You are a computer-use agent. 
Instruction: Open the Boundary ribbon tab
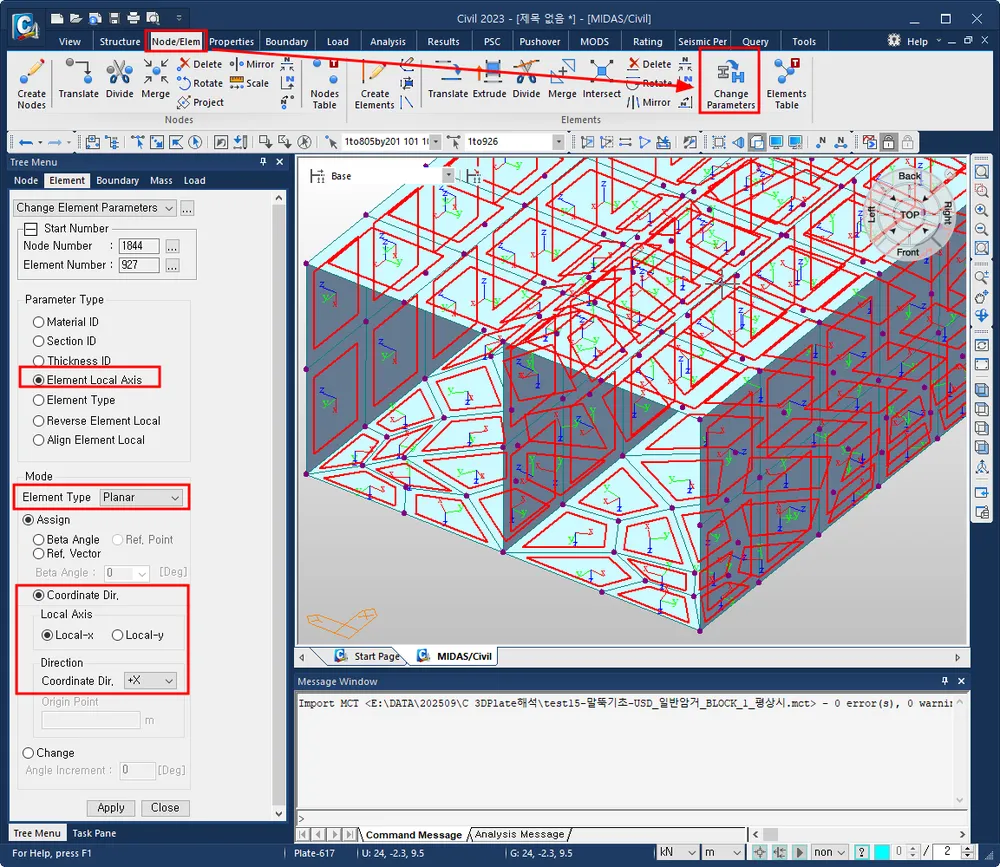pyautogui.click(x=286, y=41)
